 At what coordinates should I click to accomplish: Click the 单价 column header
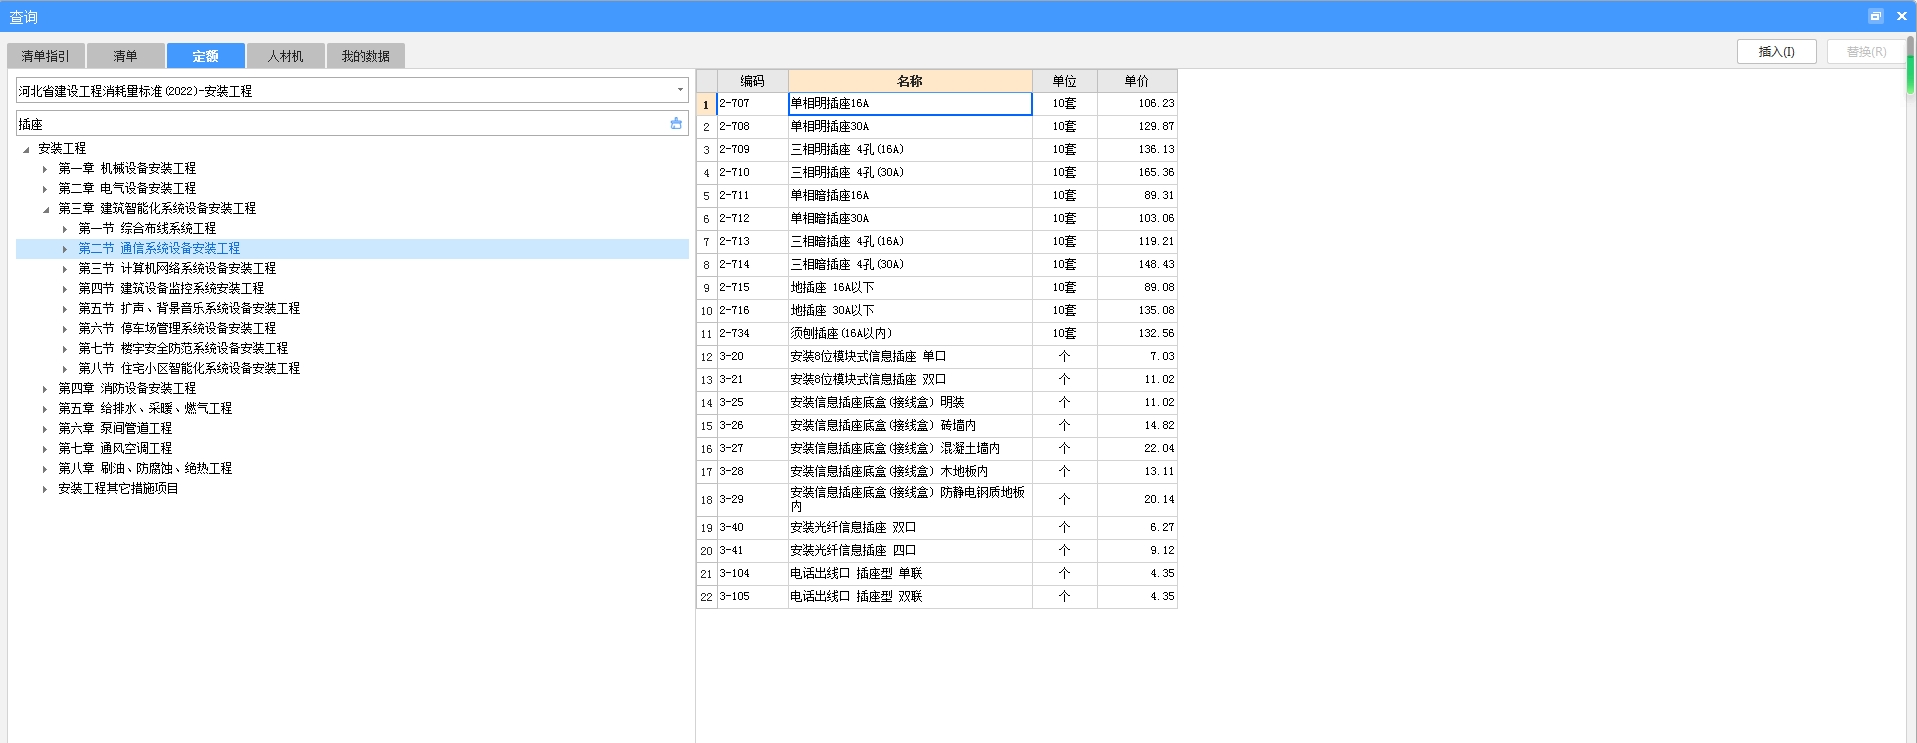(x=1137, y=81)
